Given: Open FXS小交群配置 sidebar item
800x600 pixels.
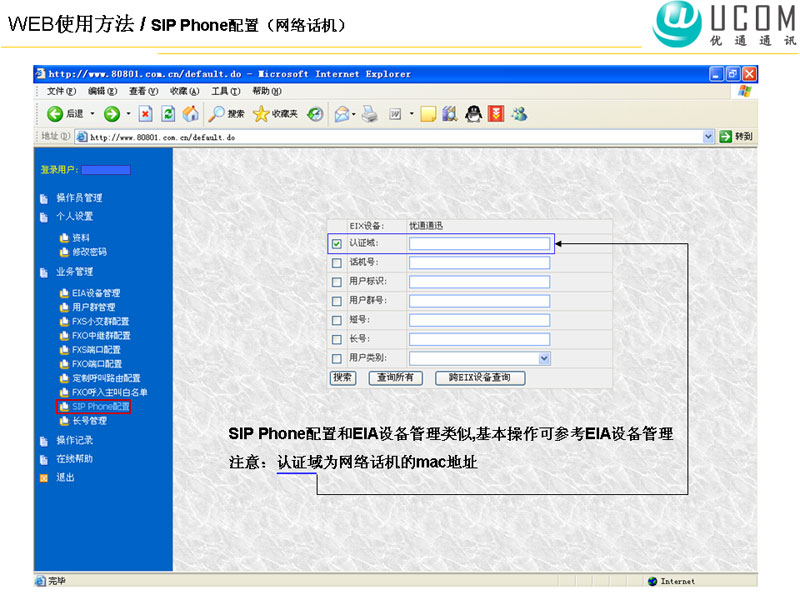Looking at the screenshot, I should pos(101,322).
